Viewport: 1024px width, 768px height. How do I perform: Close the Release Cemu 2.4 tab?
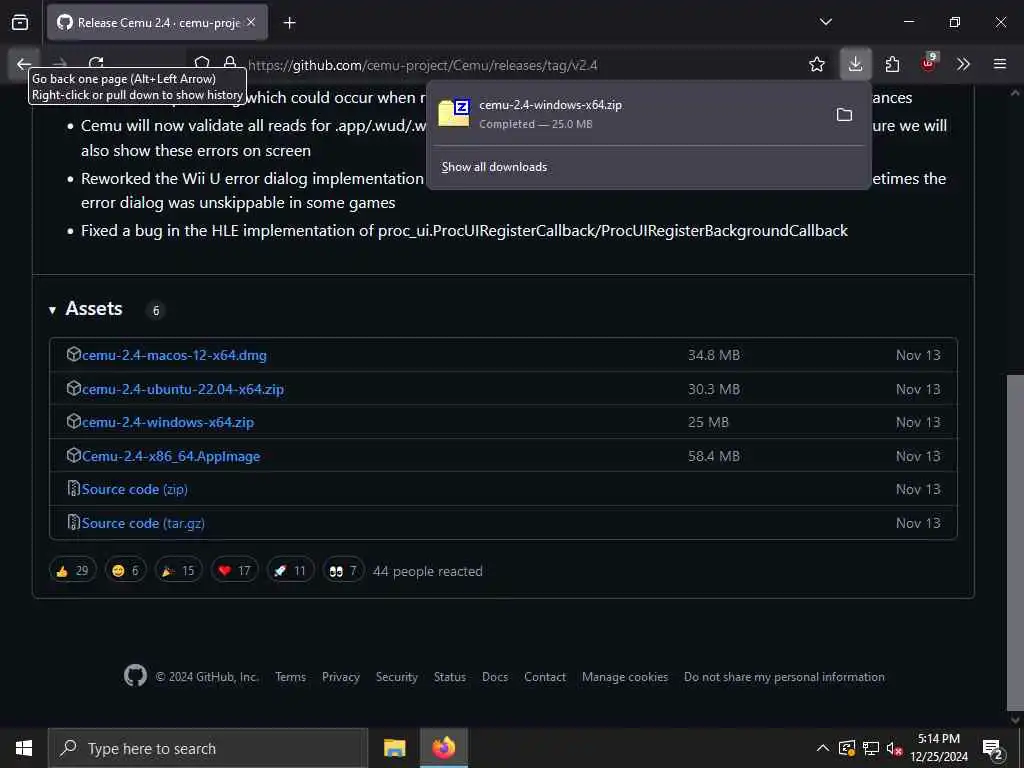pyautogui.click(x=251, y=22)
